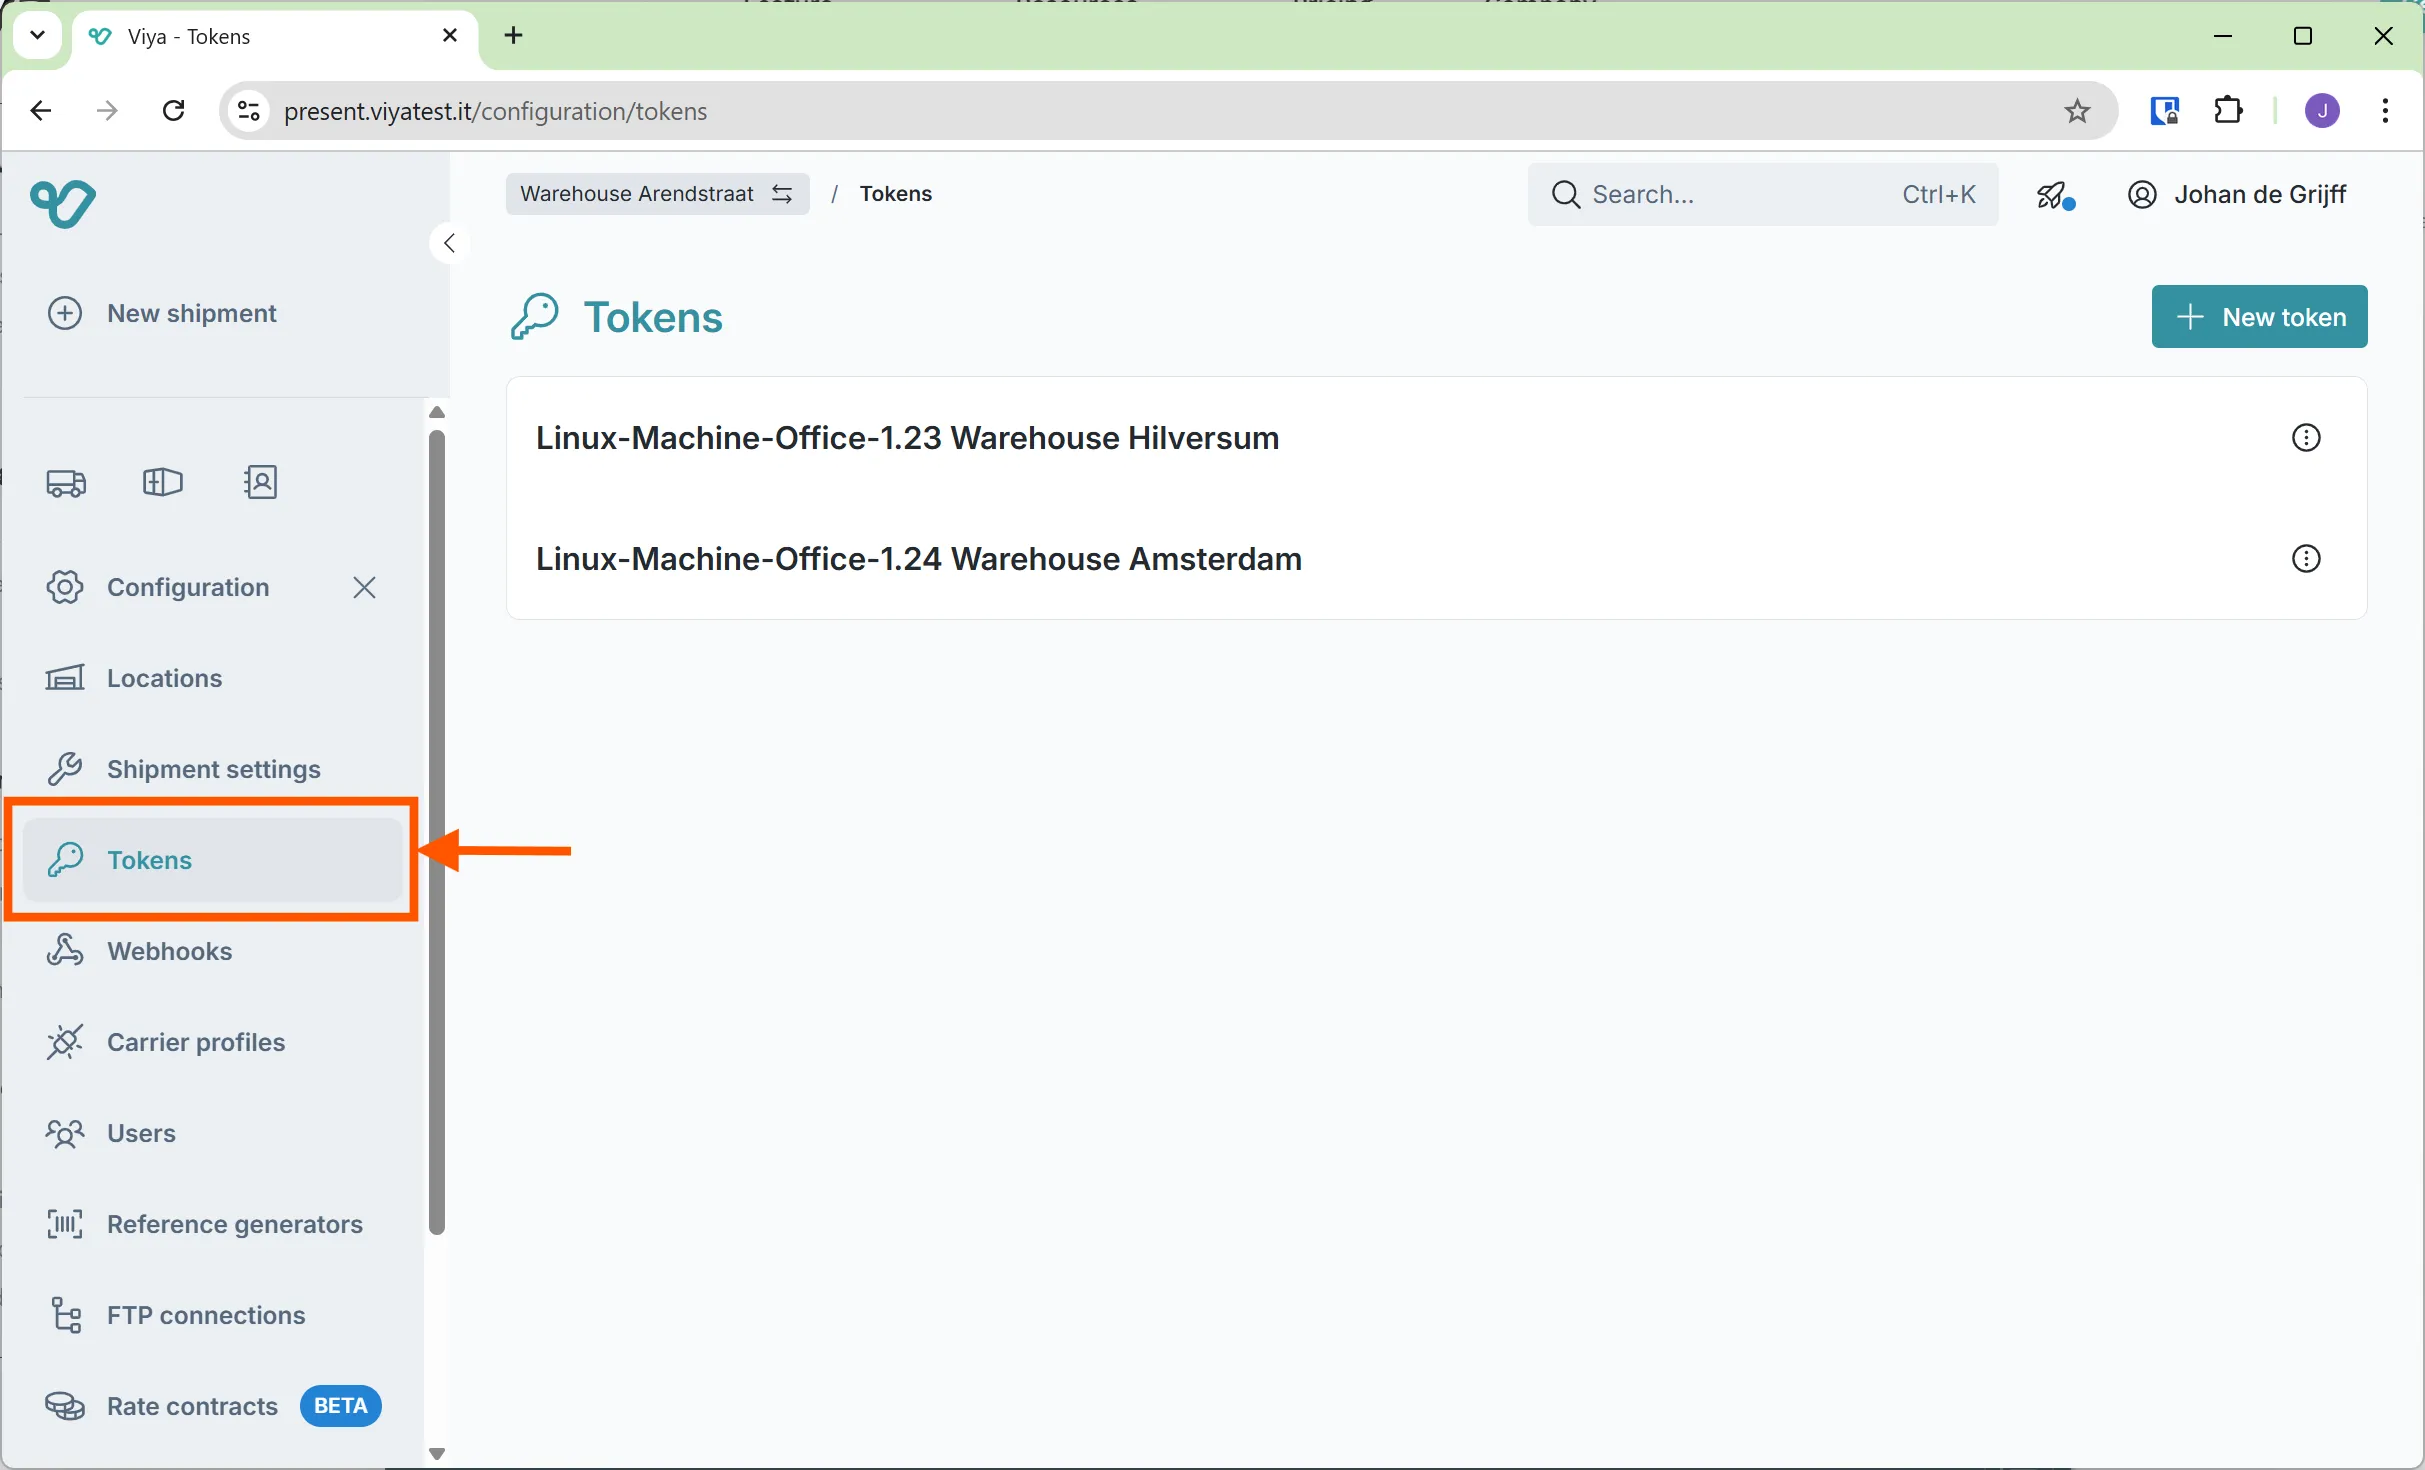Screen dimensions: 2425x1470
Task: View site information icon in address bar
Action: (249, 111)
